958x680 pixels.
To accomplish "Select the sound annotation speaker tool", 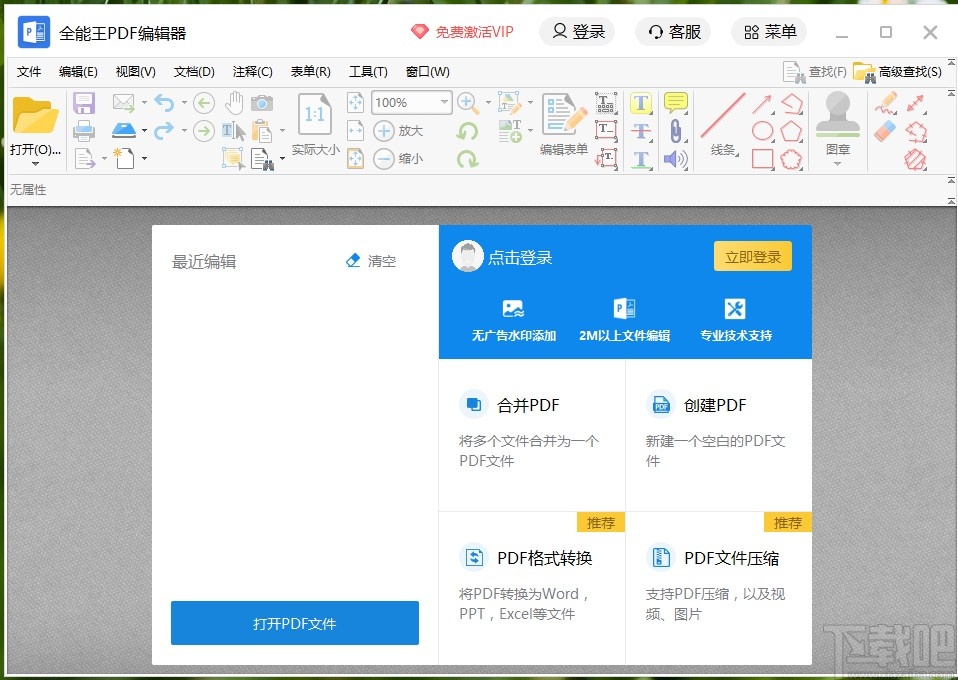I will point(676,159).
